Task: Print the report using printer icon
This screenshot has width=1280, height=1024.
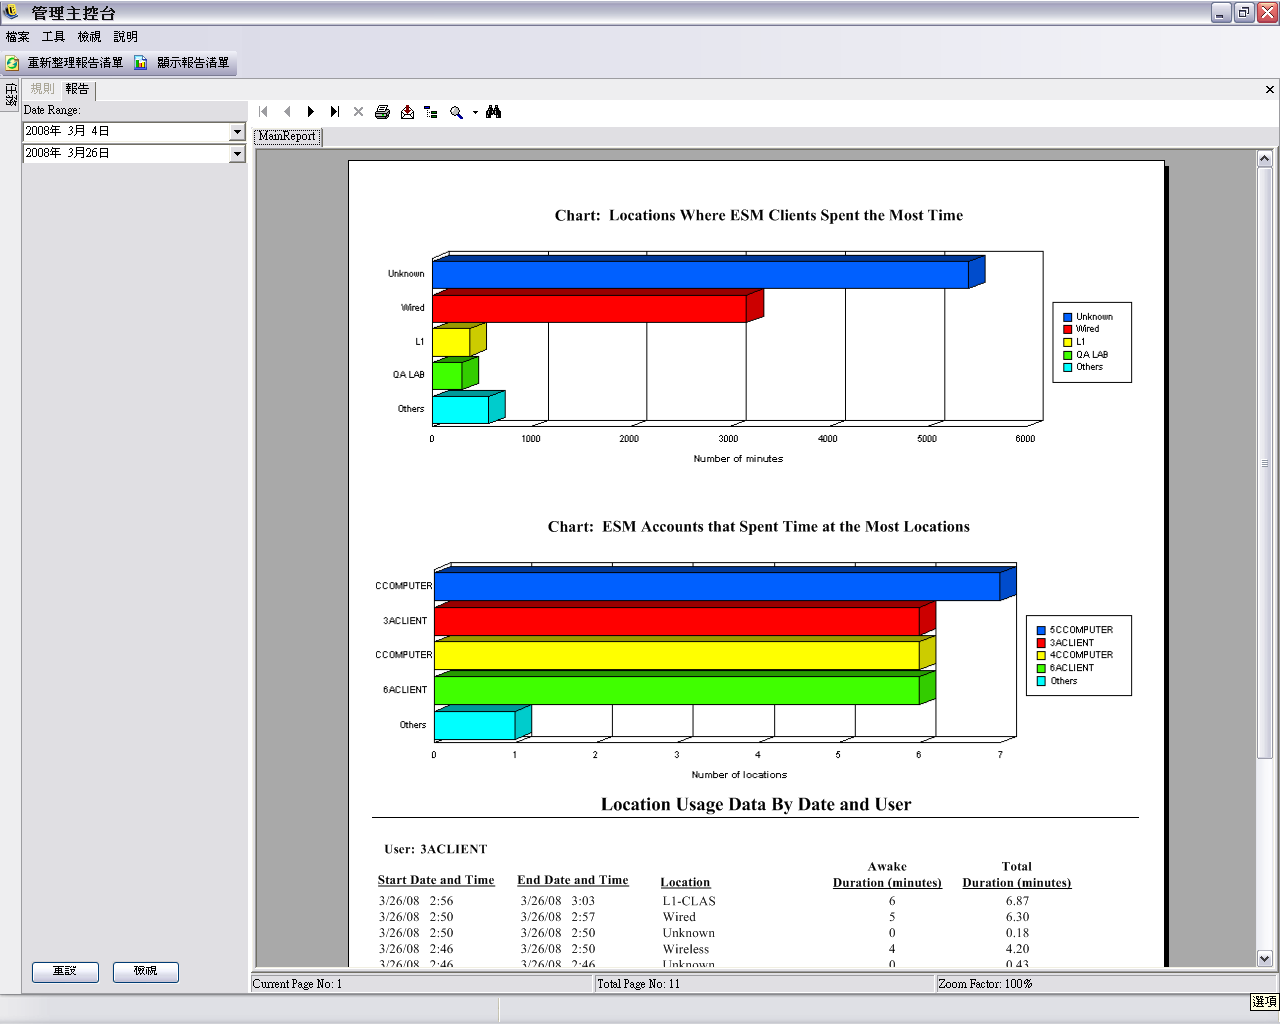Action: [x=382, y=112]
